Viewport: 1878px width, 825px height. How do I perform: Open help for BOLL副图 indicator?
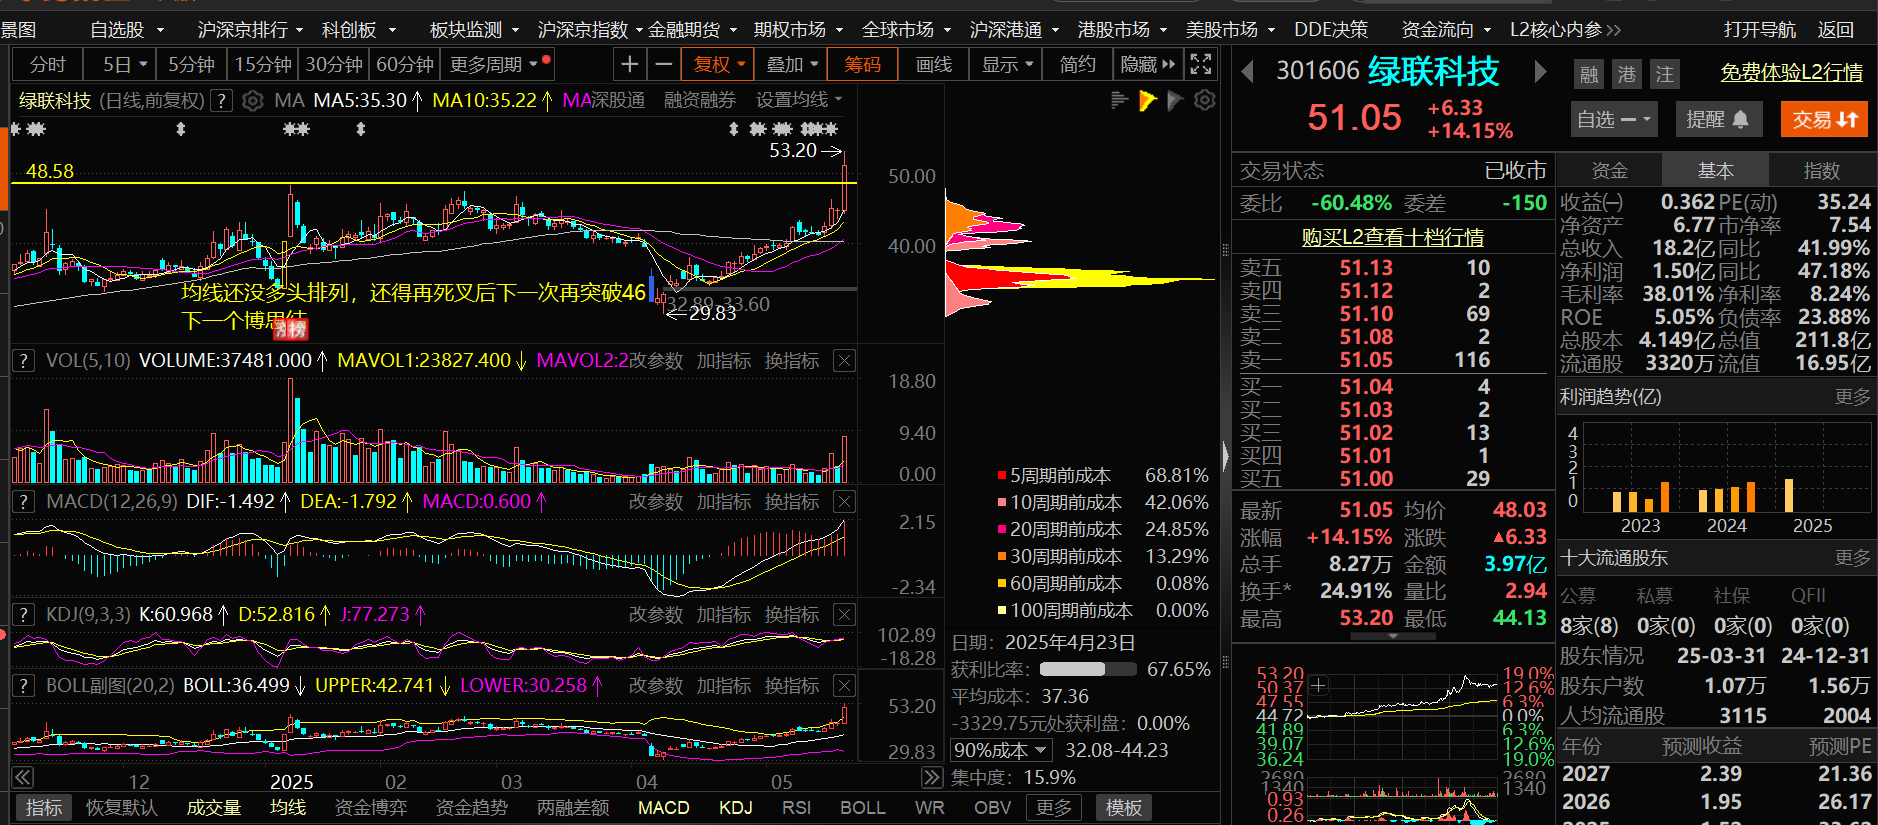(x=24, y=686)
